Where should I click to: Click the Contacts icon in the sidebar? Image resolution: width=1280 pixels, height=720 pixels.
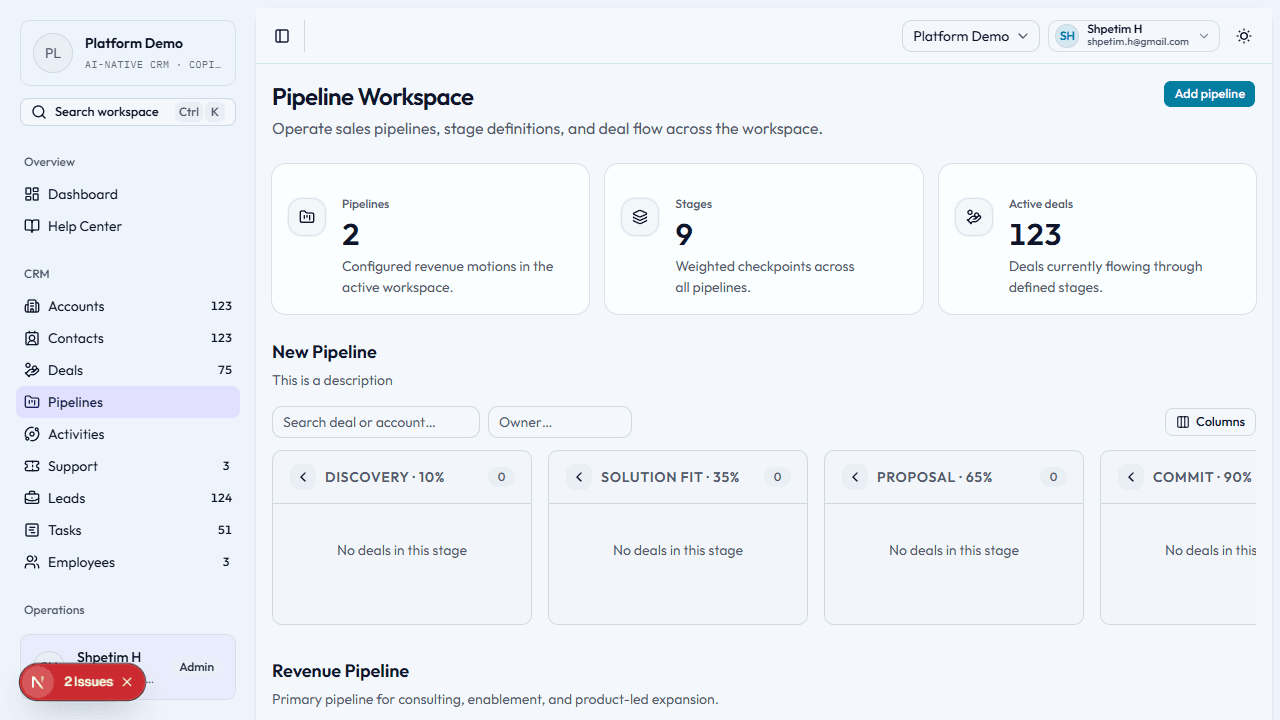(33, 338)
